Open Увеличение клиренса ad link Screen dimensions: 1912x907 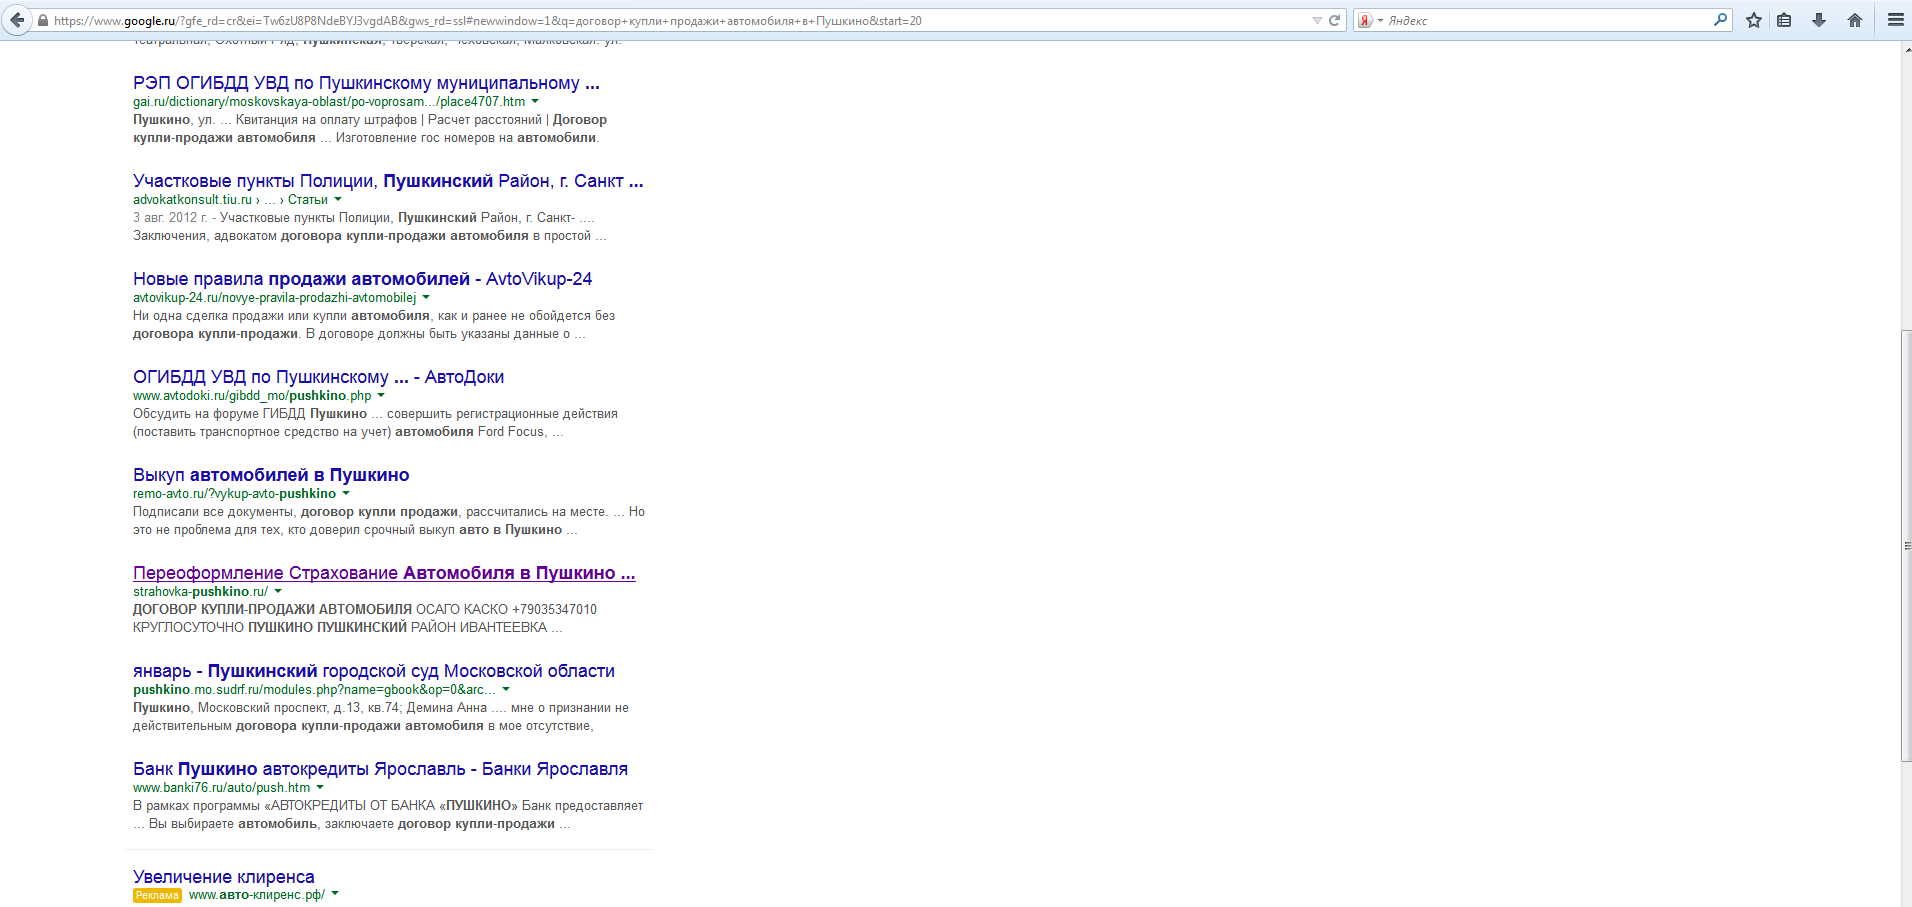click(x=224, y=877)
